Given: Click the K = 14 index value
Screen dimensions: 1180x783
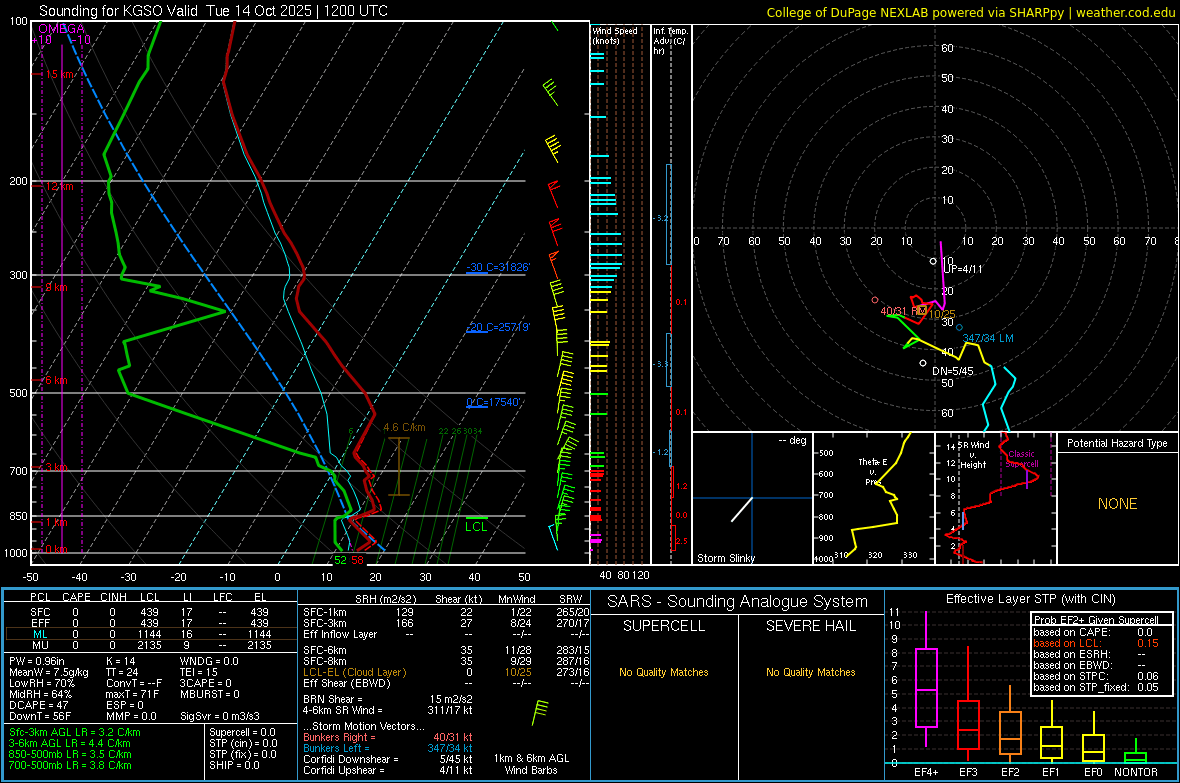Looking at the screenshot, I should (x=120, y=661).
